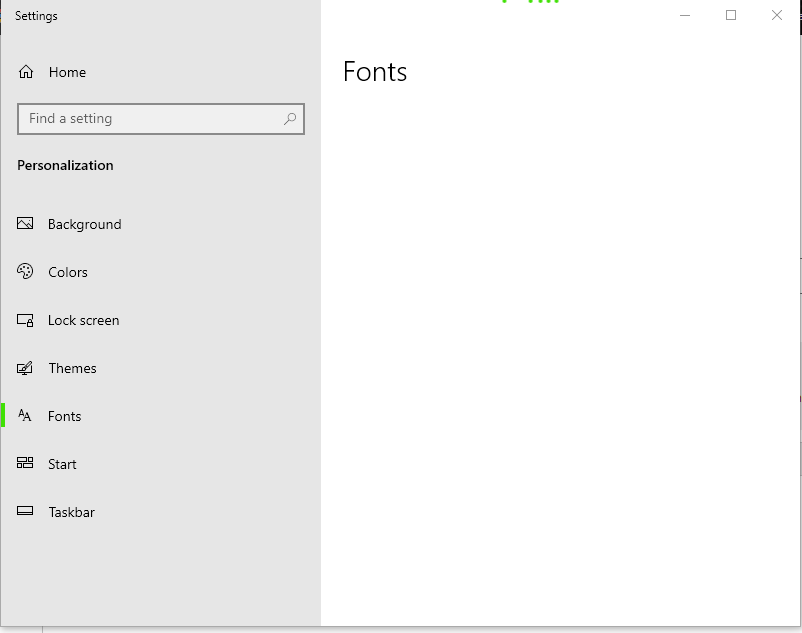Select the Taskbar icon in sidebar
This screenshot has width=802, height=633.
point(24,512)
